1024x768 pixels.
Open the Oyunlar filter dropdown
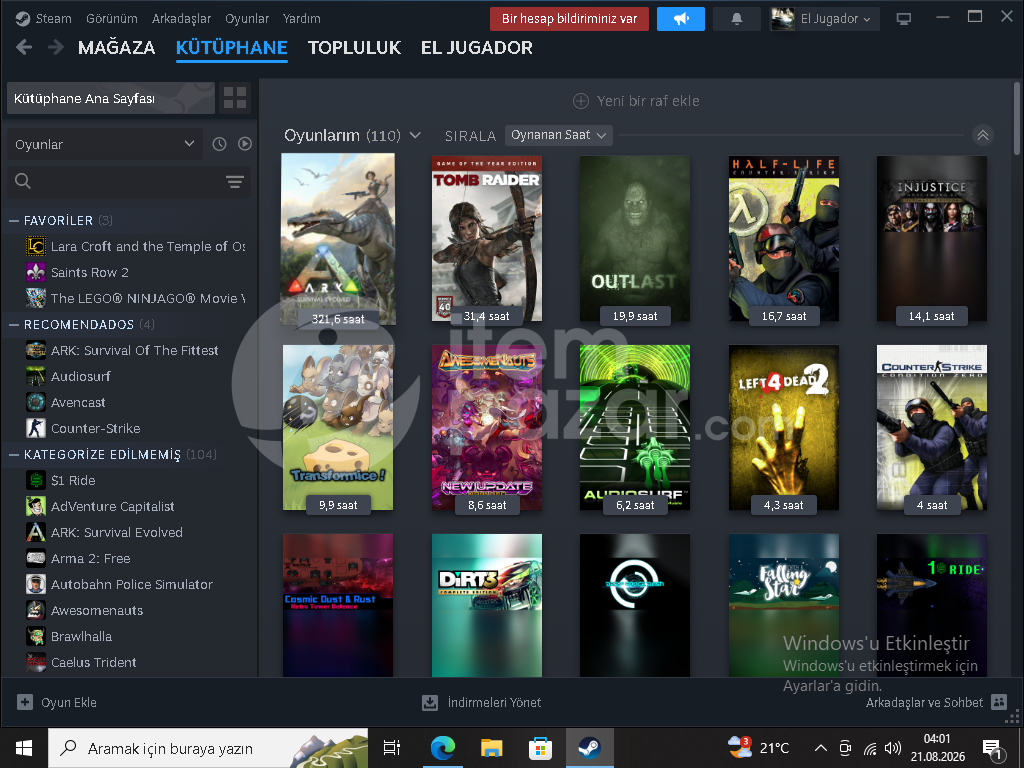pos(104,144)
